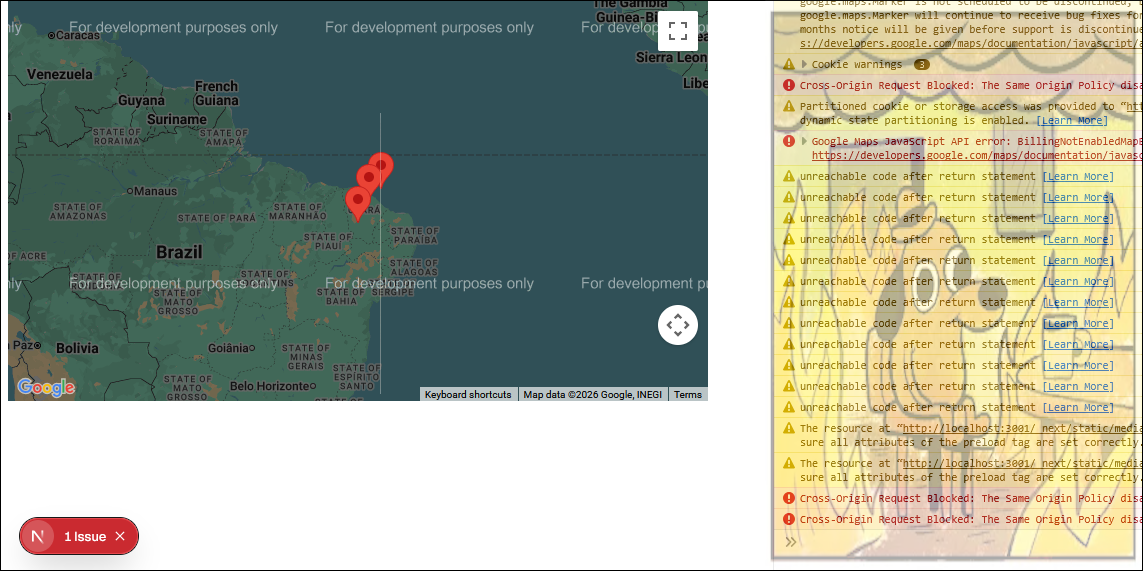Select the lowest red map marker

click(357, 201)
